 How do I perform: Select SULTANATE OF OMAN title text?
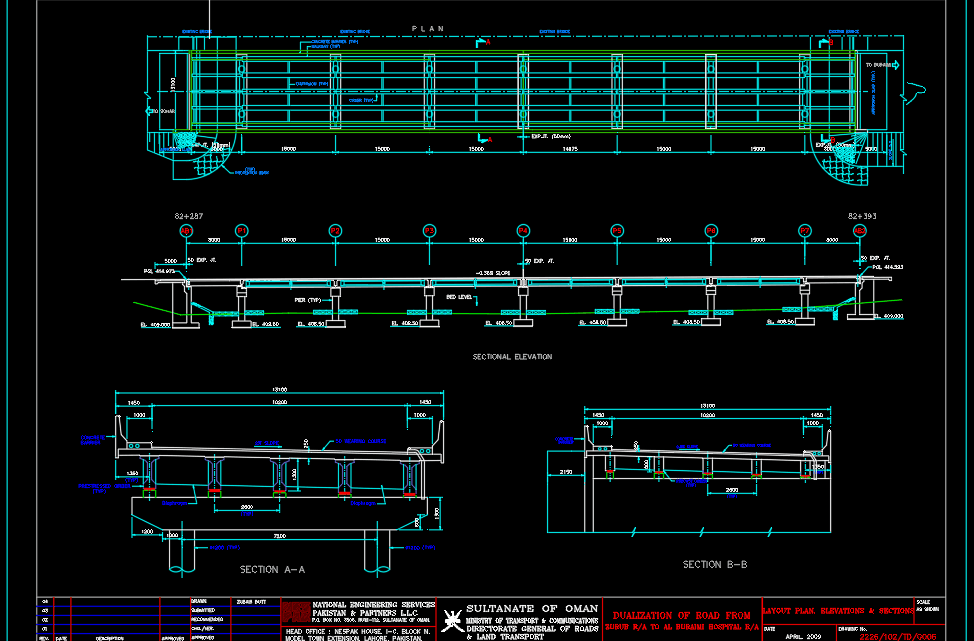click(x=532, y=609)
